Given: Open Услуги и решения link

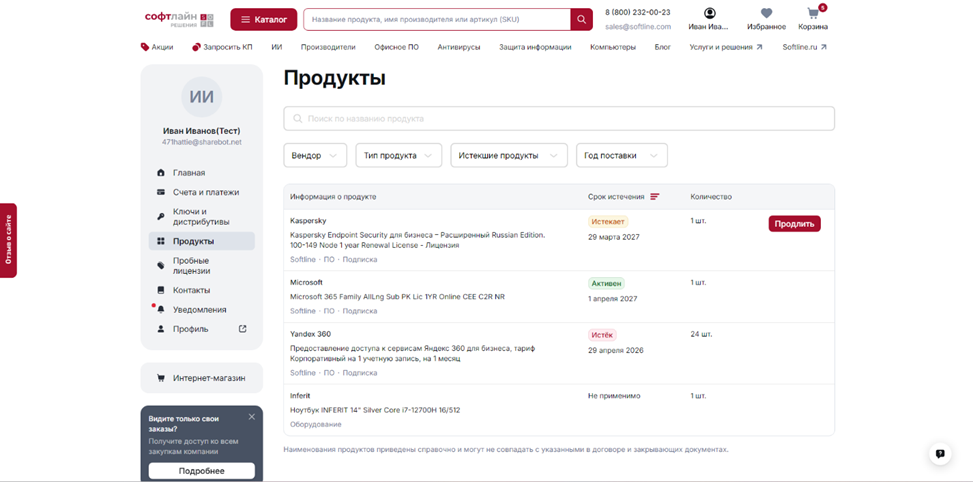Looking at the screenshot, I should coord(725,47).
